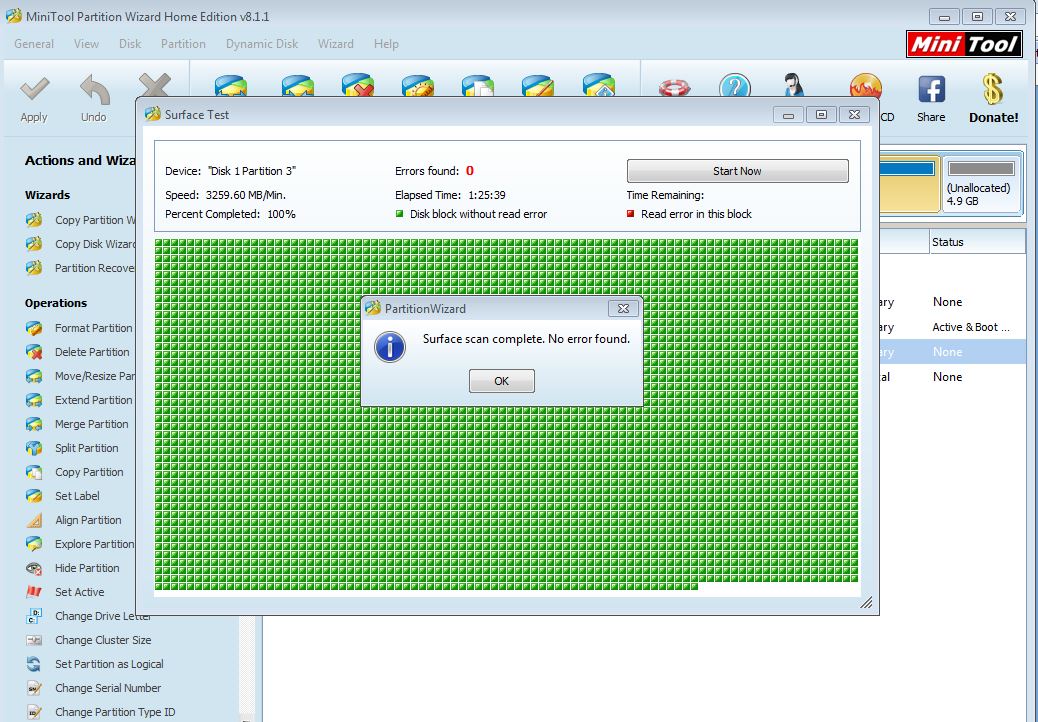Click the MiniTool logo

coord(964,44)
